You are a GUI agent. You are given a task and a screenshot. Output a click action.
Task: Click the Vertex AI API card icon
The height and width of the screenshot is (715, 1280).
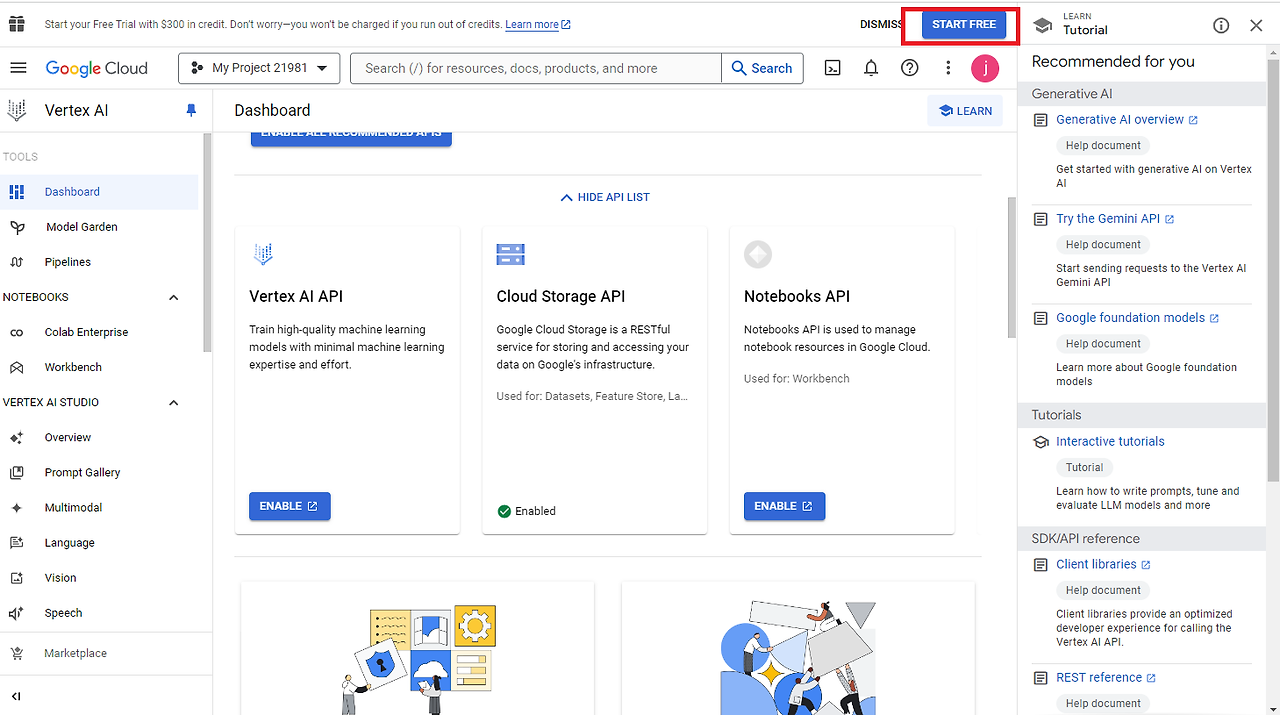(263, 254)
